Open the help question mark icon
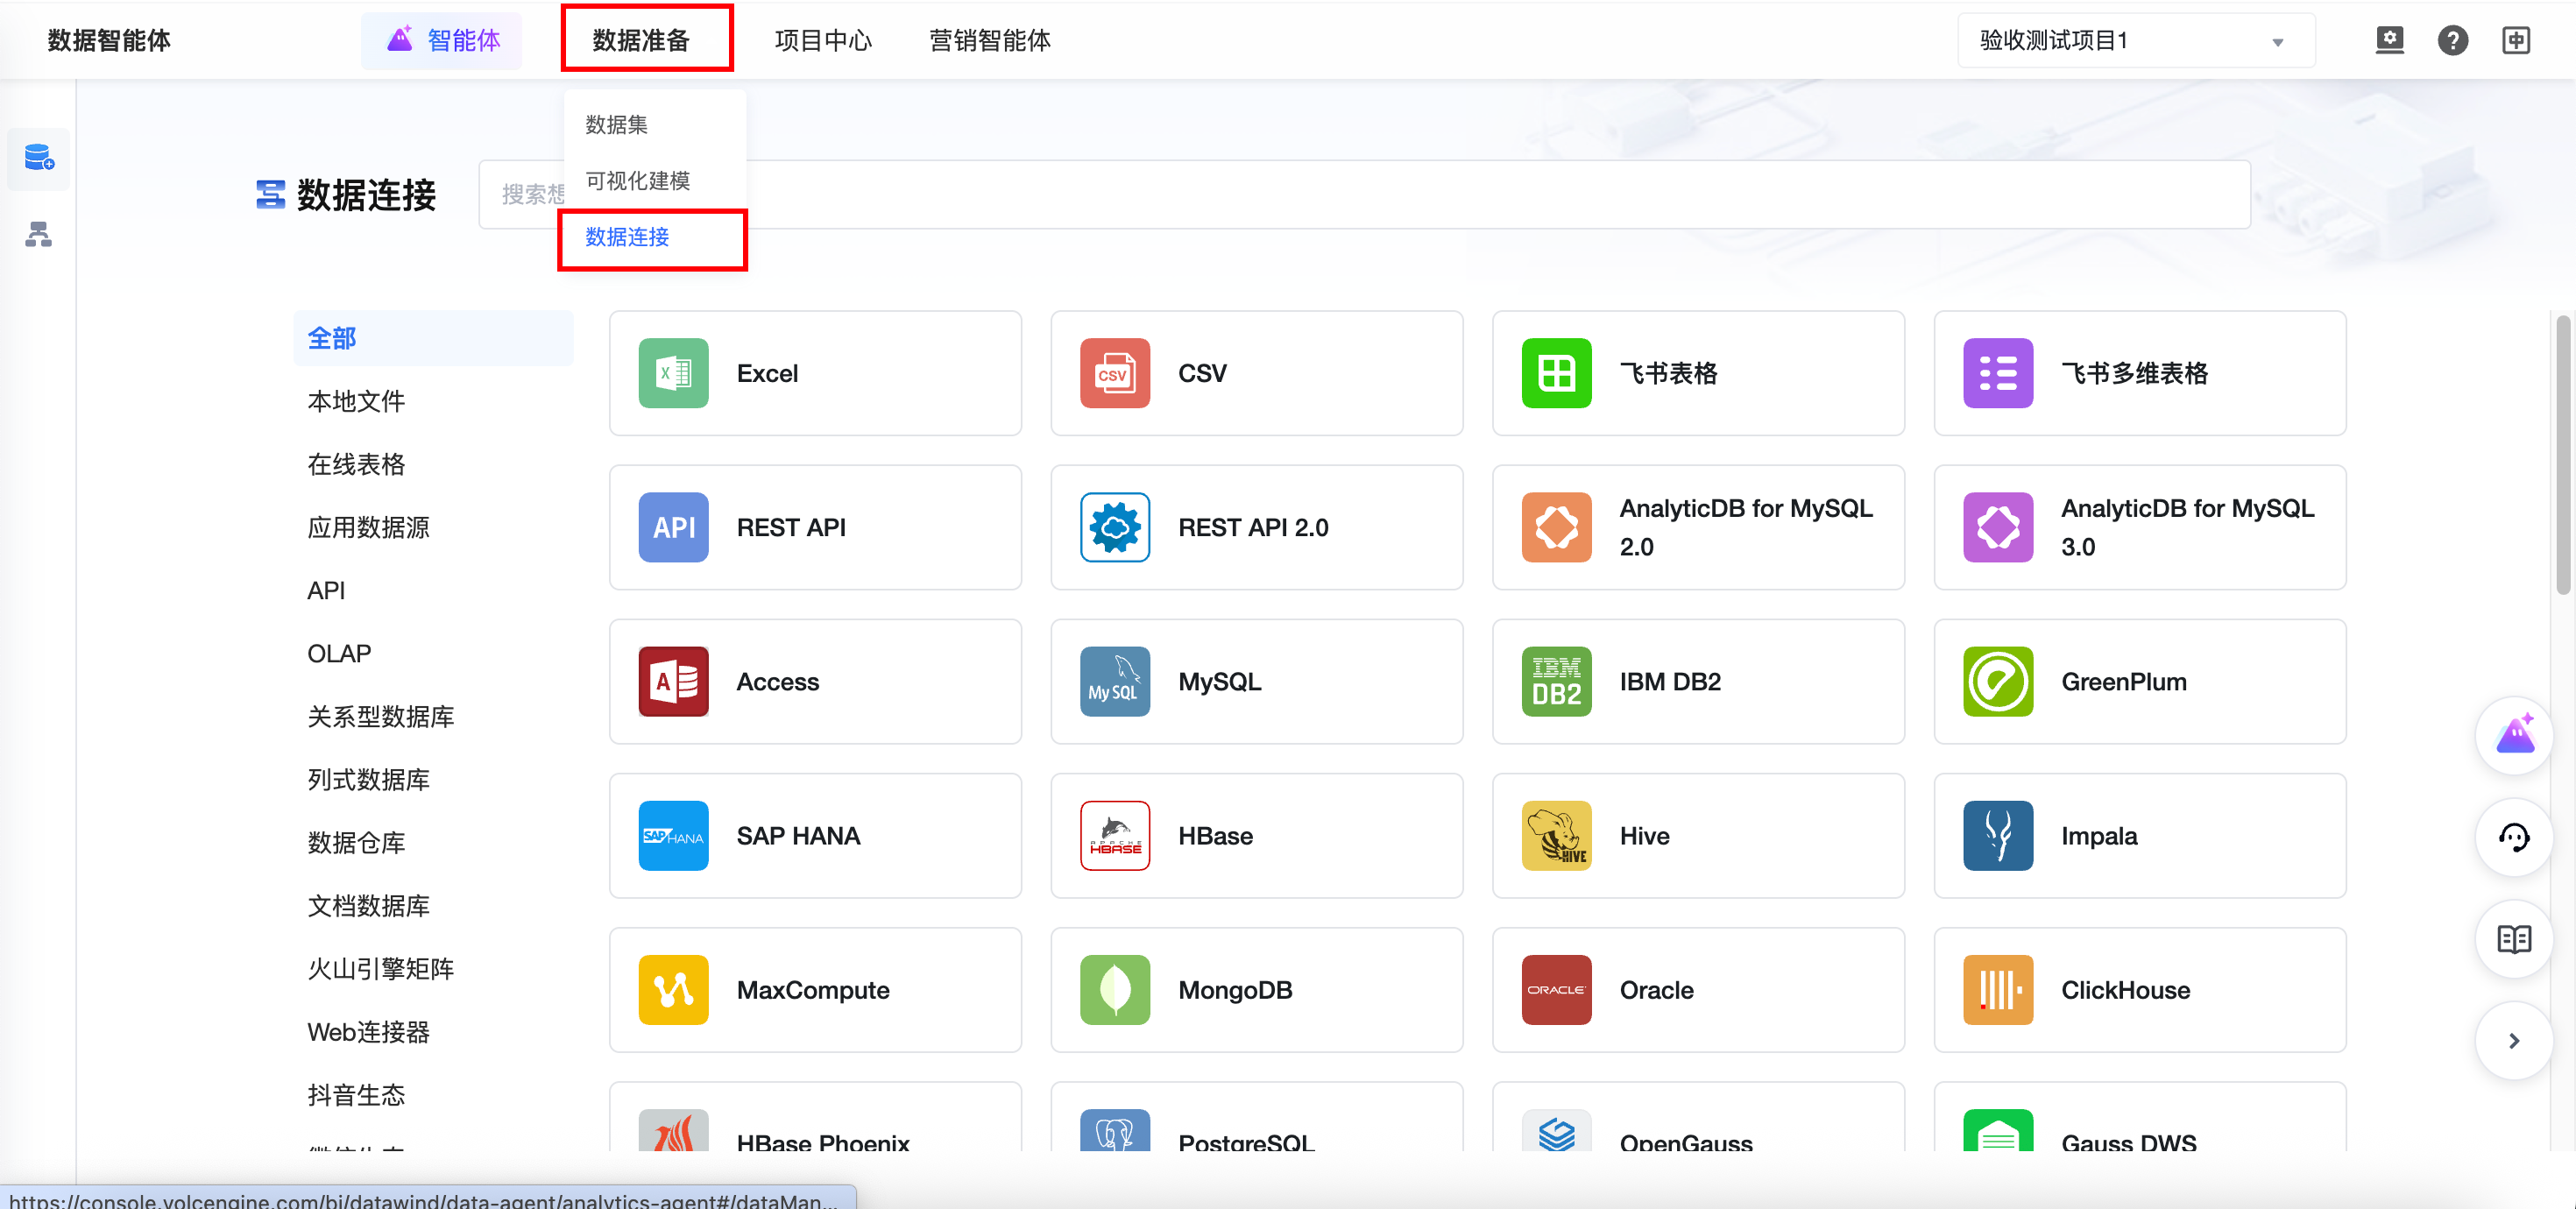The width and height of the screenshot is (2576, 1209). pyautogui.click(x=2452, y=40)
